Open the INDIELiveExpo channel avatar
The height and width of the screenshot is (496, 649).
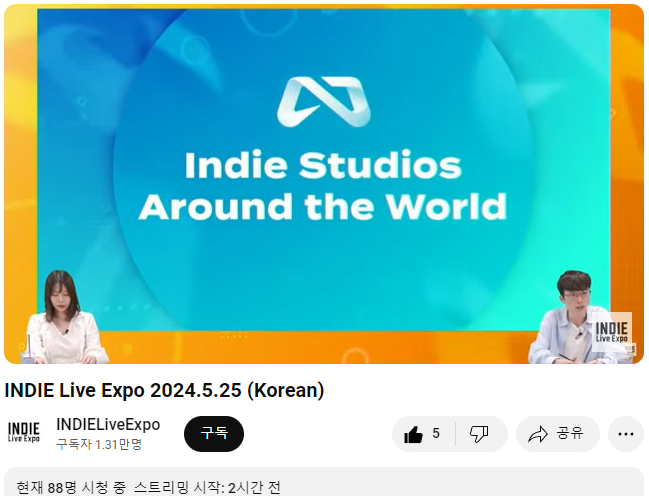(24, 433)
